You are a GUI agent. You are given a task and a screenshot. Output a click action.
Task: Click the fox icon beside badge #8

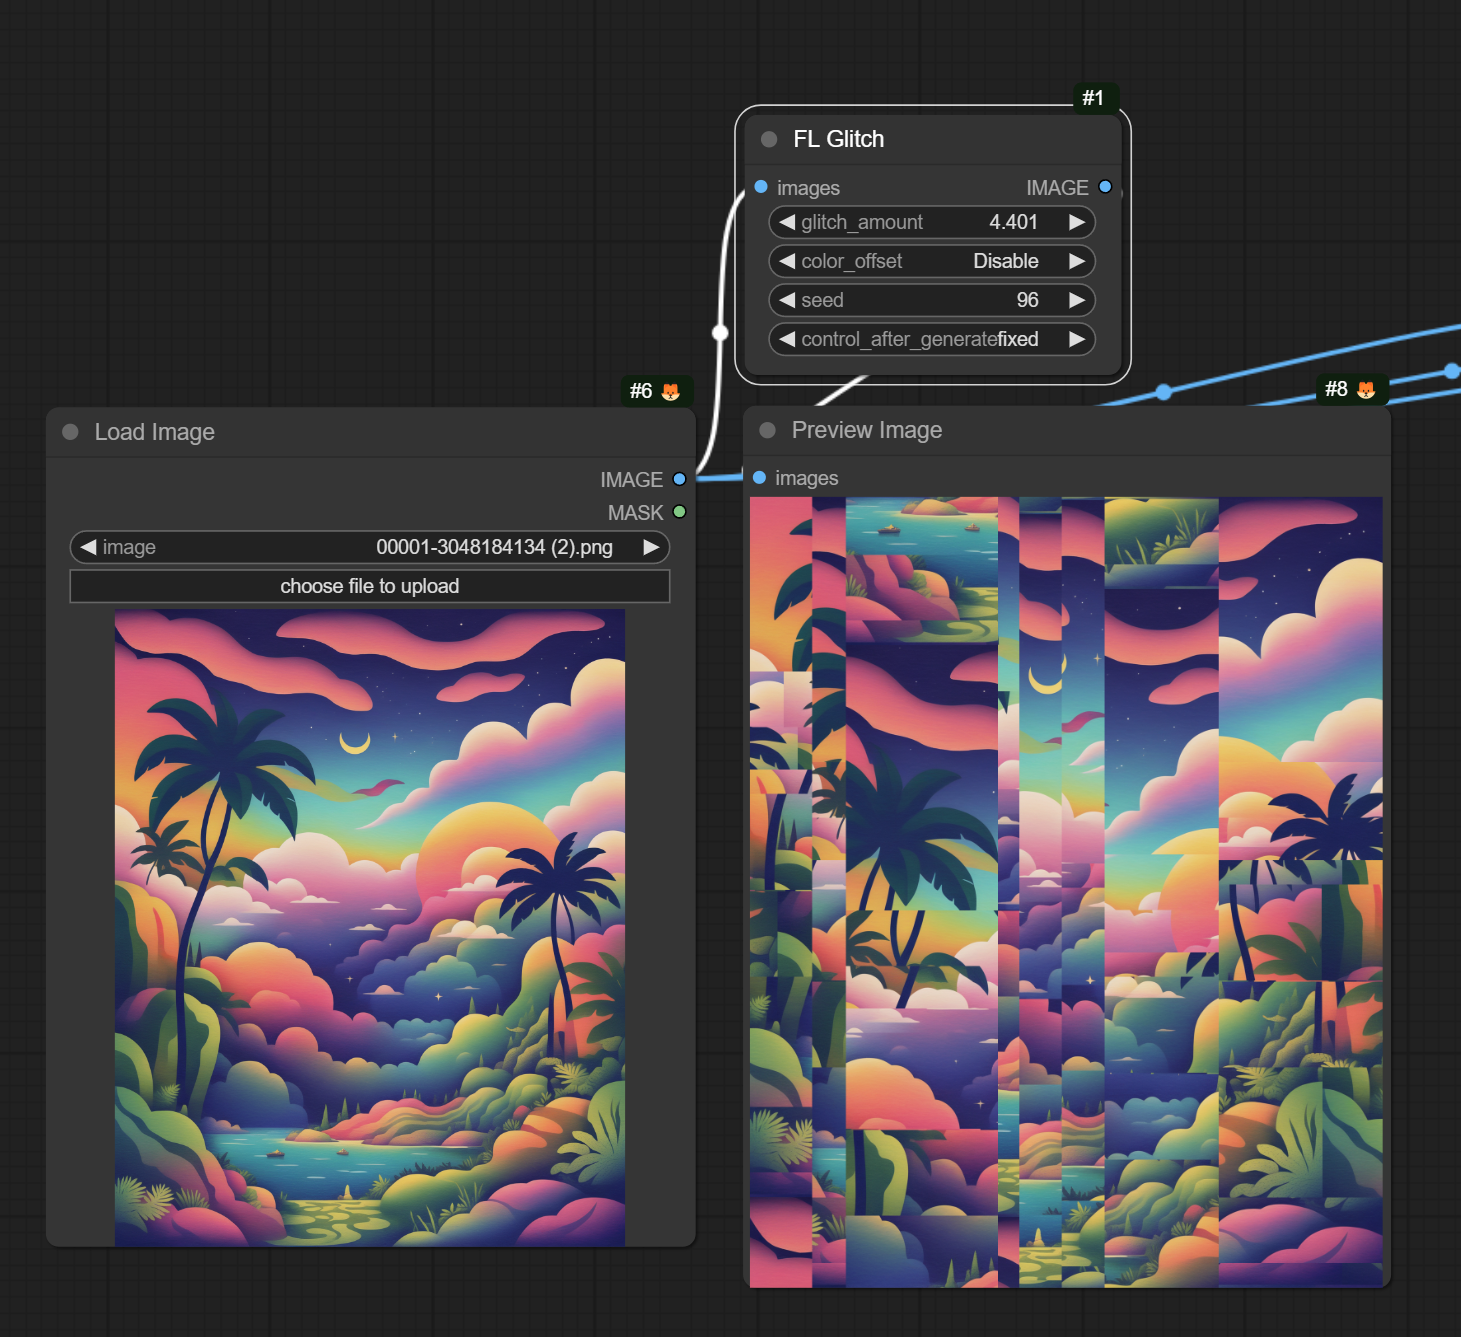1366,389
